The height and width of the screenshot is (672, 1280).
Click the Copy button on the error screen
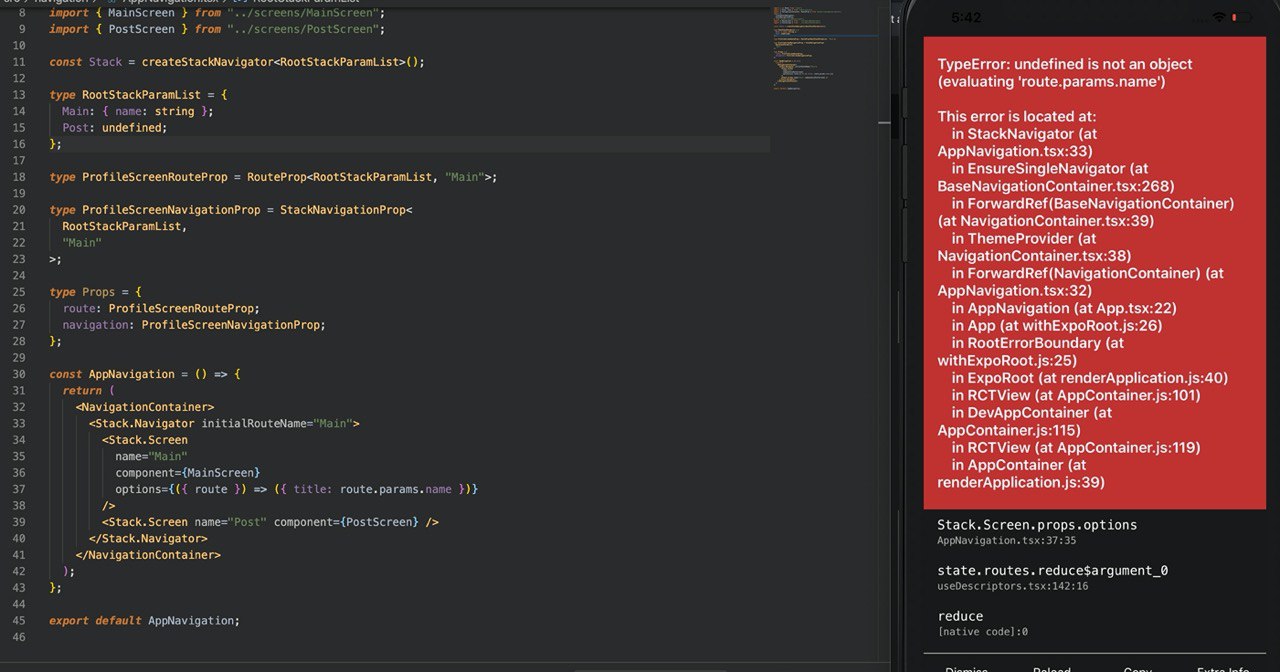[x=1137, y=668]
